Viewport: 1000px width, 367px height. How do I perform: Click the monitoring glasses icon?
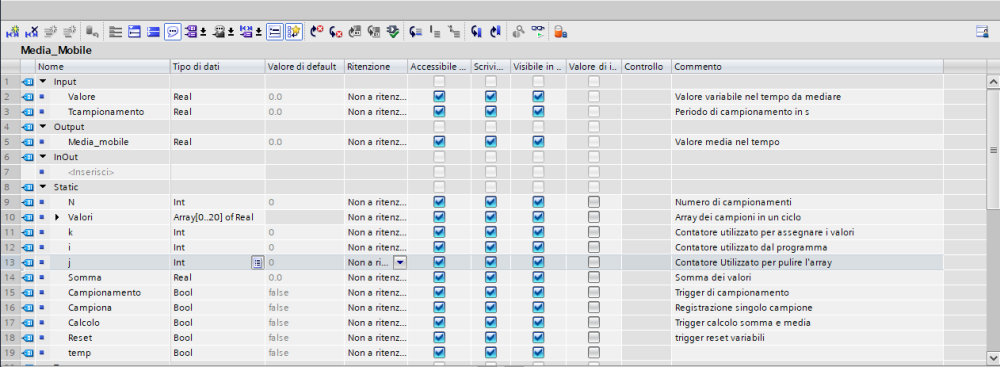(539, 31)
